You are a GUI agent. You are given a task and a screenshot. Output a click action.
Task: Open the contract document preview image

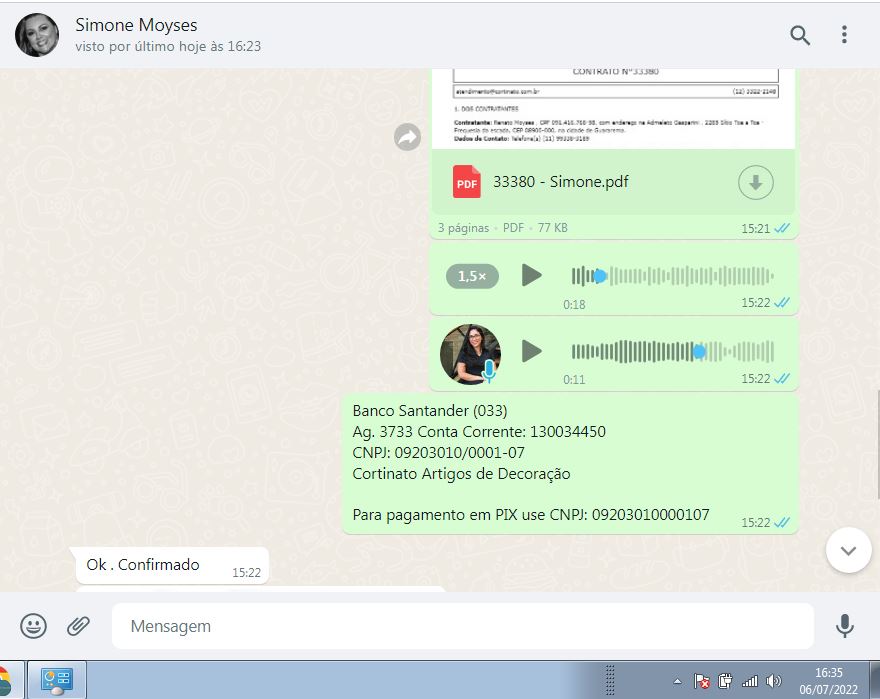[x=614, y=108]
